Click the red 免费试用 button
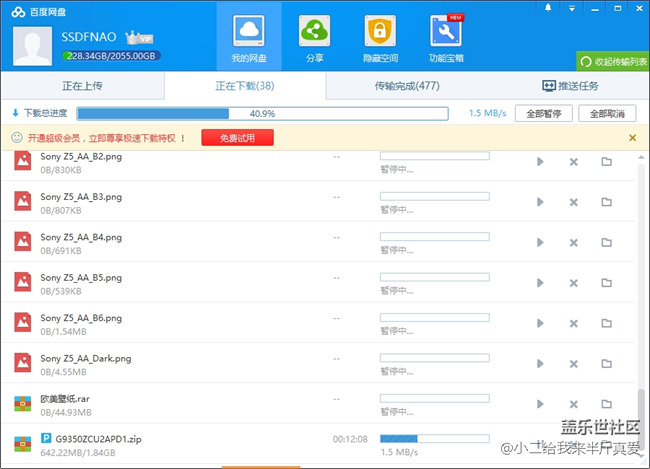The height and width of the screenshot is (469, 650). click(x=236, y=137)
